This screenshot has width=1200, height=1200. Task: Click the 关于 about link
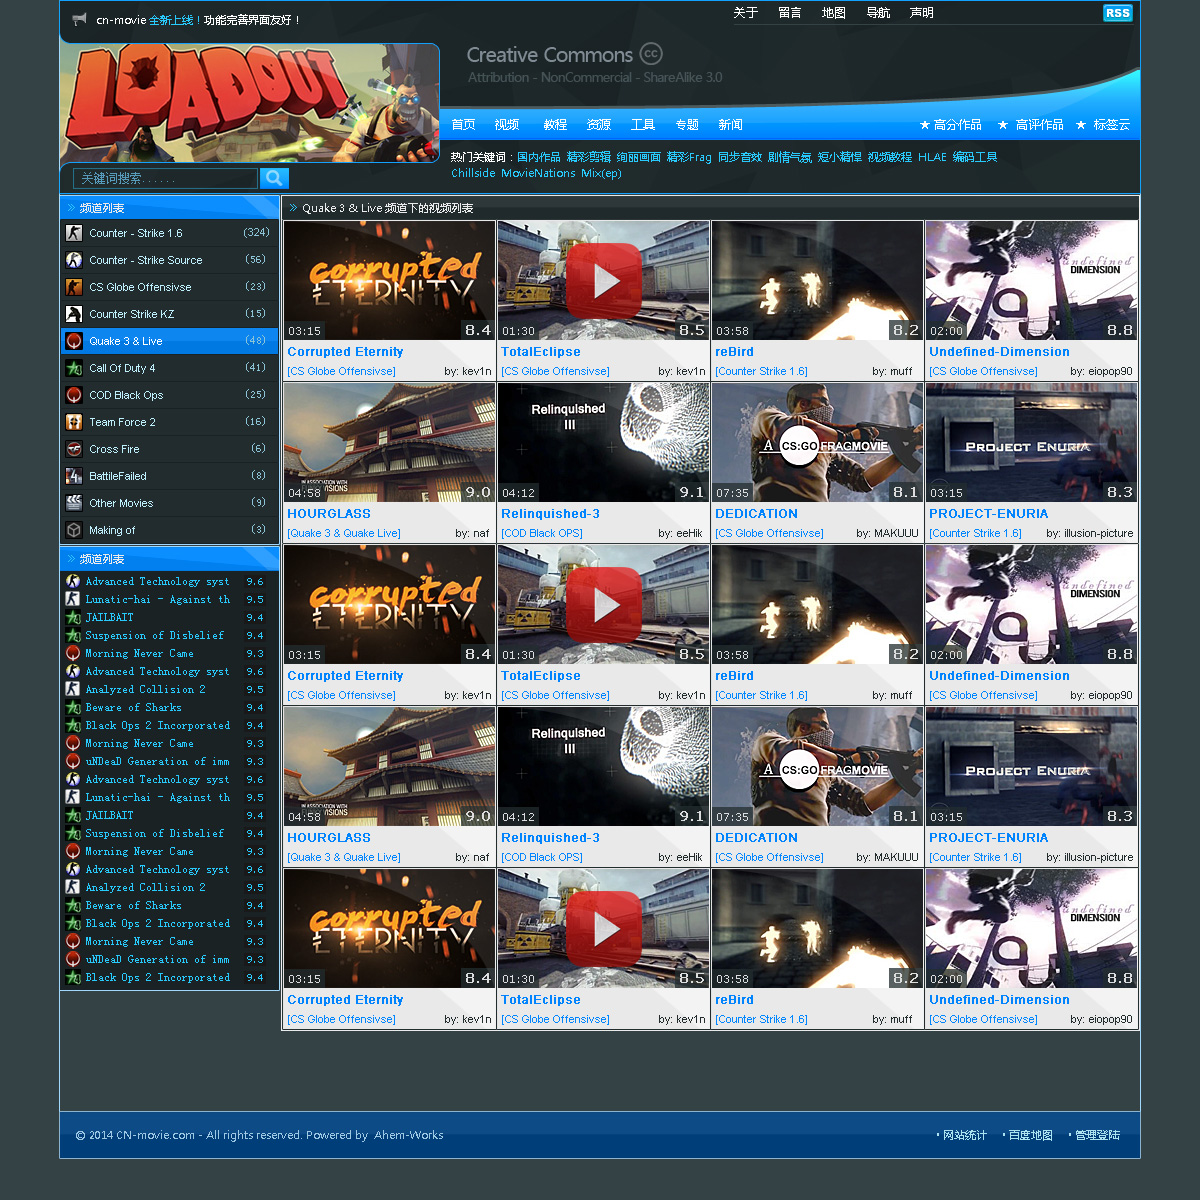[746, 13]
